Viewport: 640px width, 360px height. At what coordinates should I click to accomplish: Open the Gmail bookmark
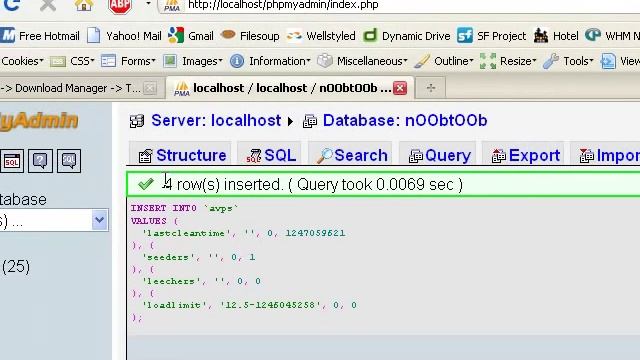tap(191, 36)
